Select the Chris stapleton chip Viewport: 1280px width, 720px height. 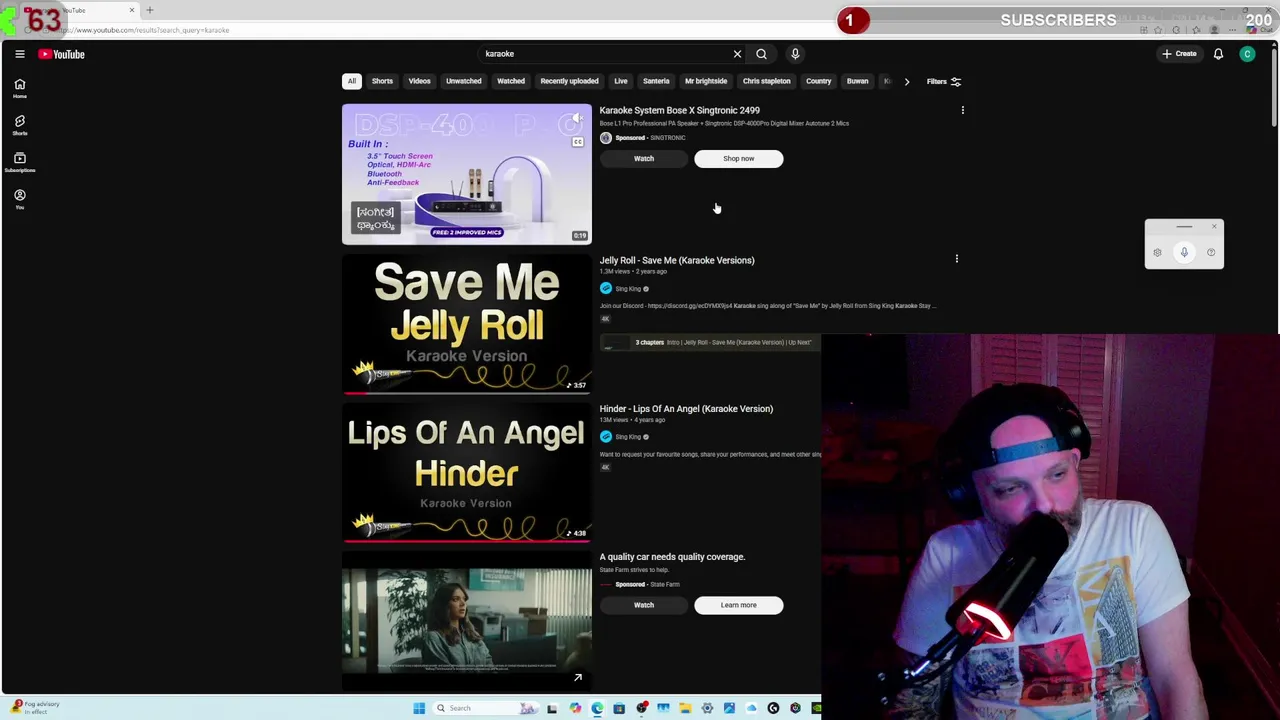tap(766, 81)
